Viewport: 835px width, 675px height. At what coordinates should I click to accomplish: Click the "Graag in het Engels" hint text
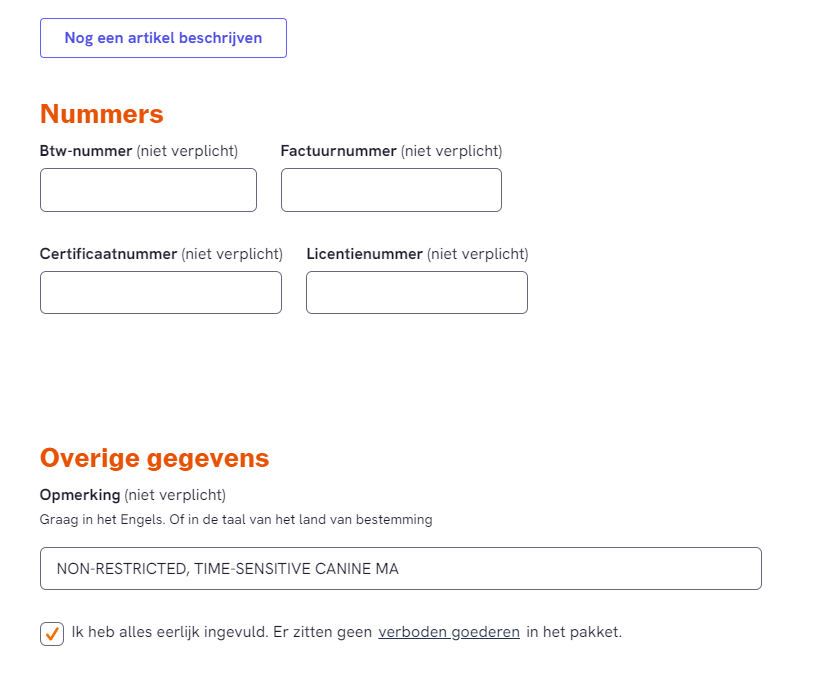pyautogui.click(x=236, y=520)
